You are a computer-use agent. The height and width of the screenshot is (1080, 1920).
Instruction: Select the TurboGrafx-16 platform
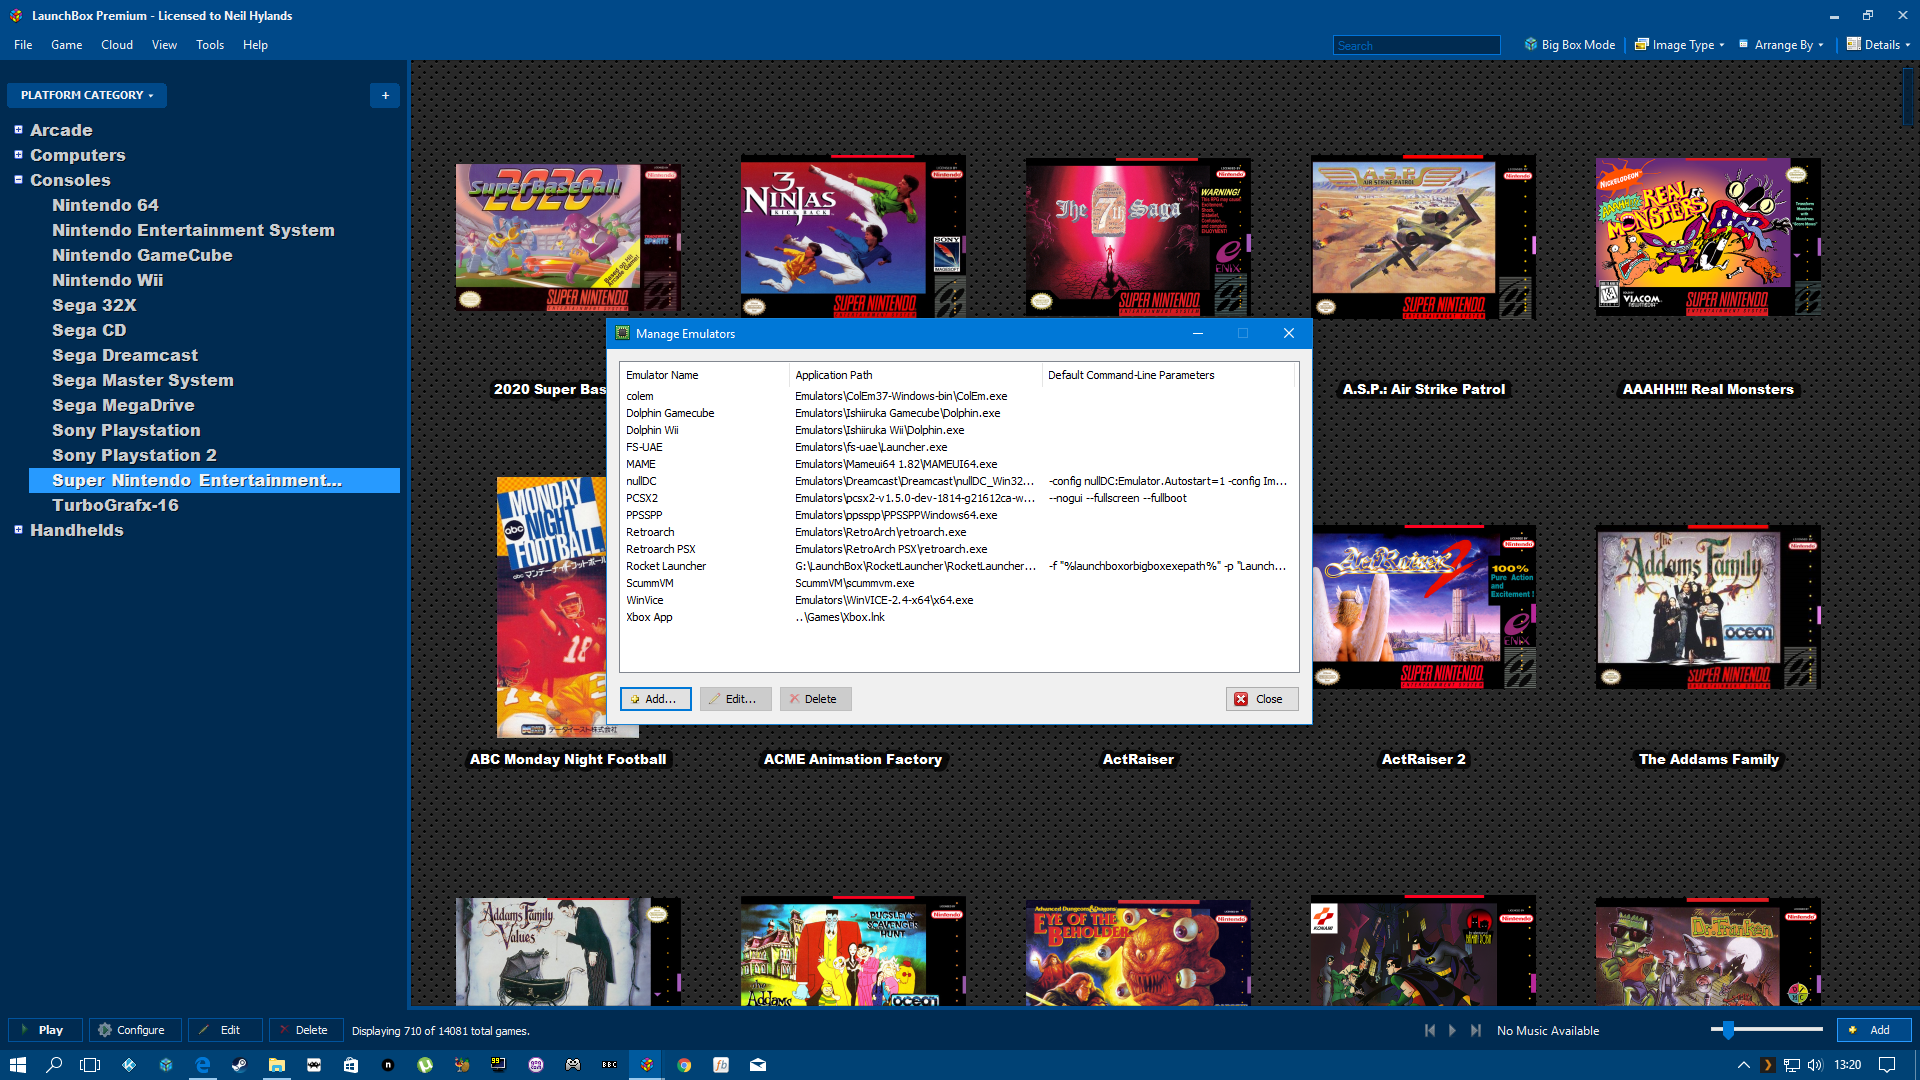point(115,505)
